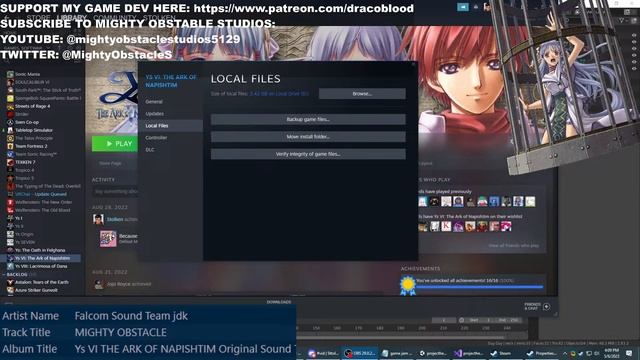Show hidden system tray icons
Image resolution: width=640 pixels, height=360 pixels.
click(x=565, y=353)
